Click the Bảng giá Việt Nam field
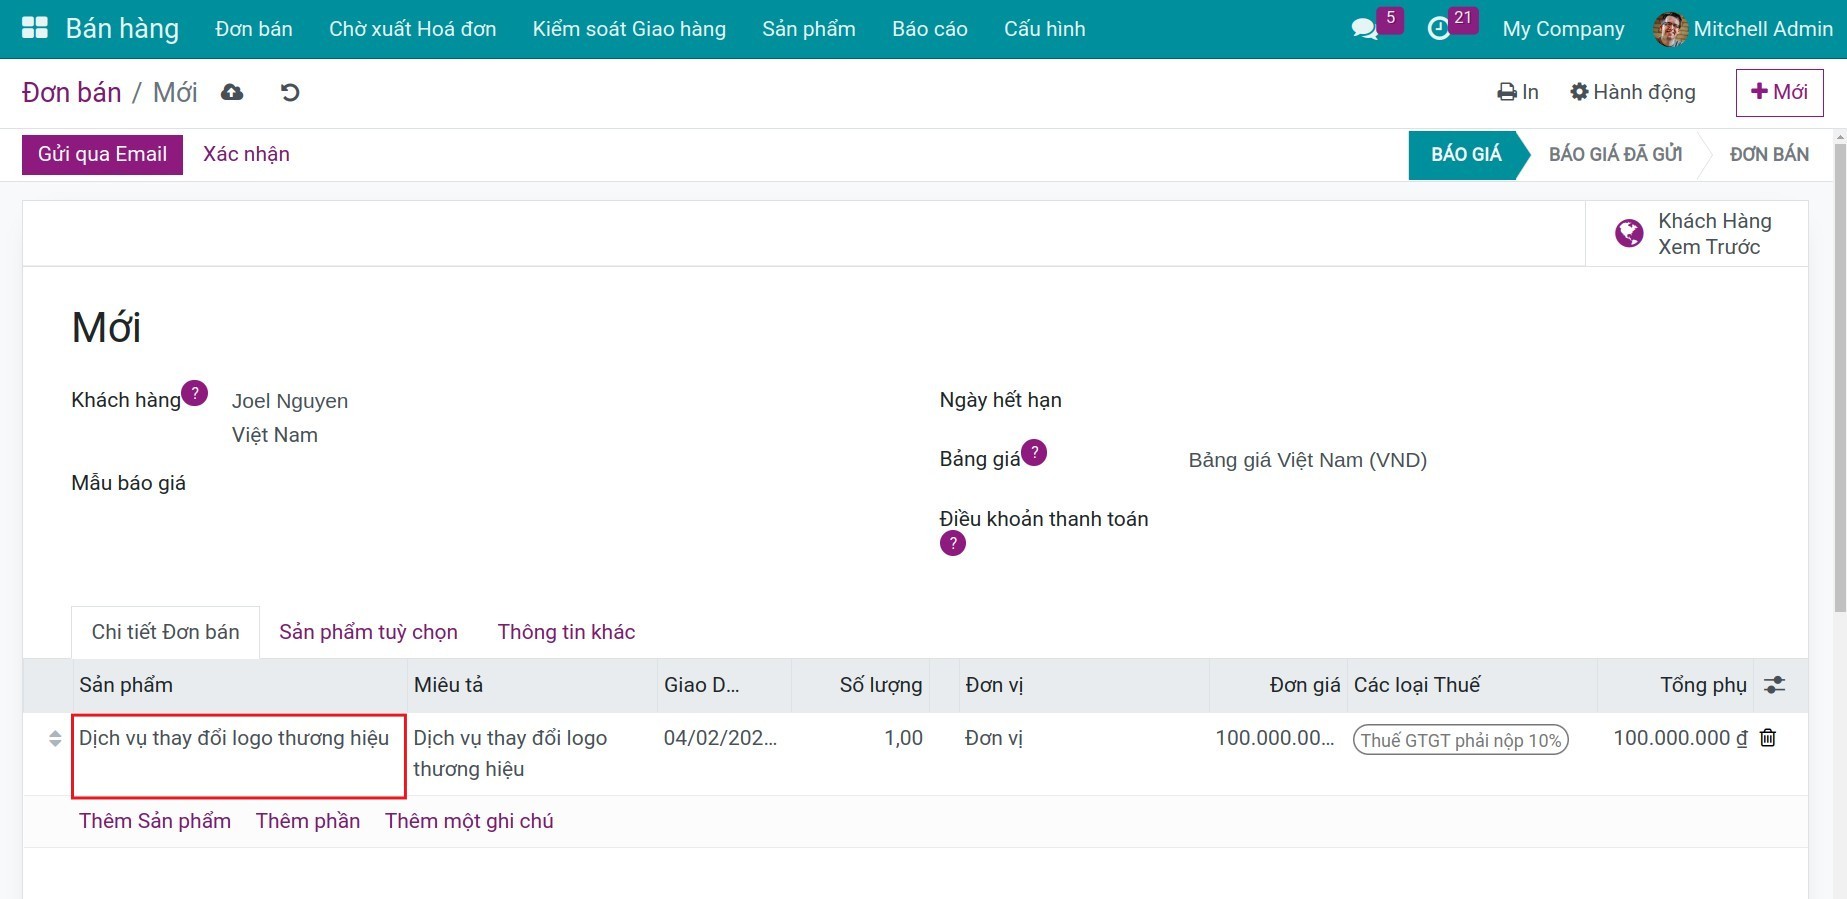The height and width of the screenshot is (899, 1847). click(1307, 460)
